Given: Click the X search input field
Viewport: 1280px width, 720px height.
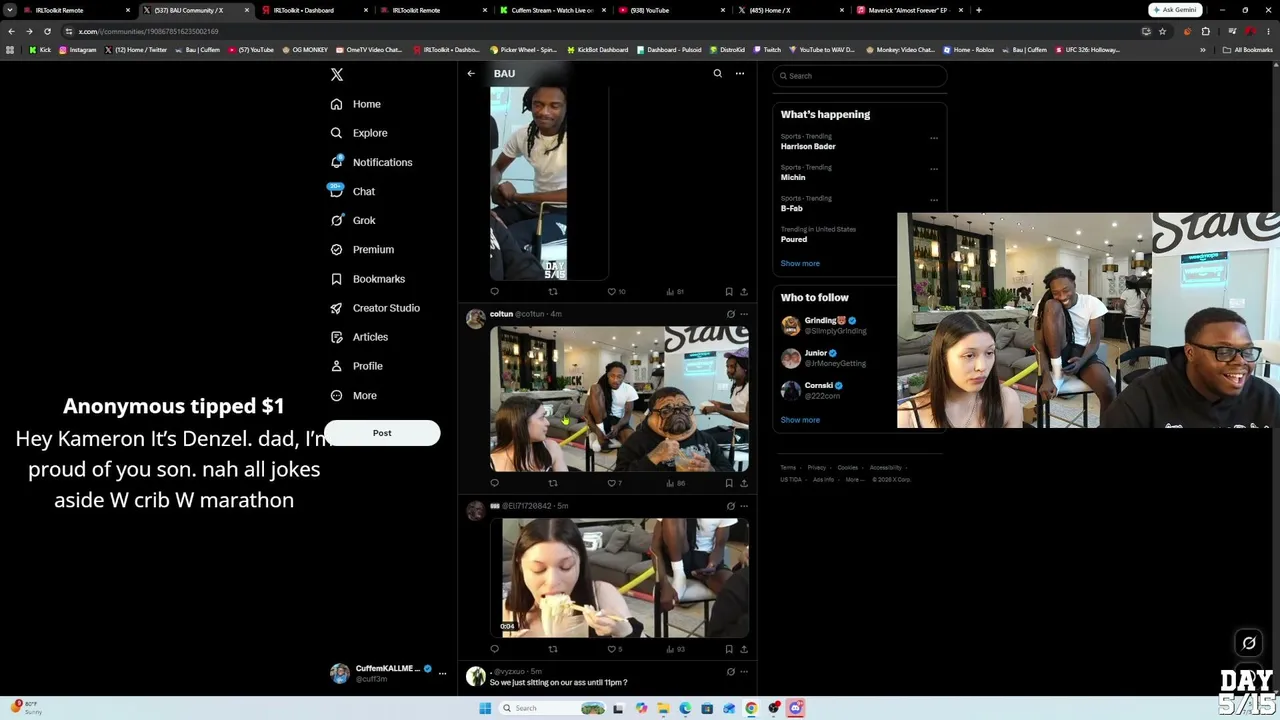Looking at the screenshot, I should (860, 76).
